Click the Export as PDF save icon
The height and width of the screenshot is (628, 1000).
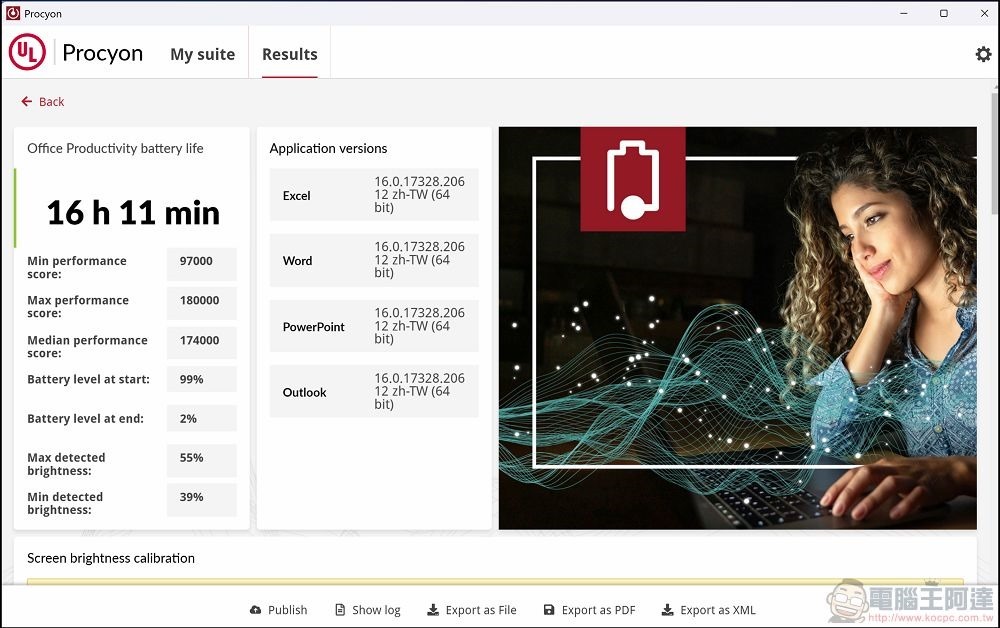click(x=548, y=610)
